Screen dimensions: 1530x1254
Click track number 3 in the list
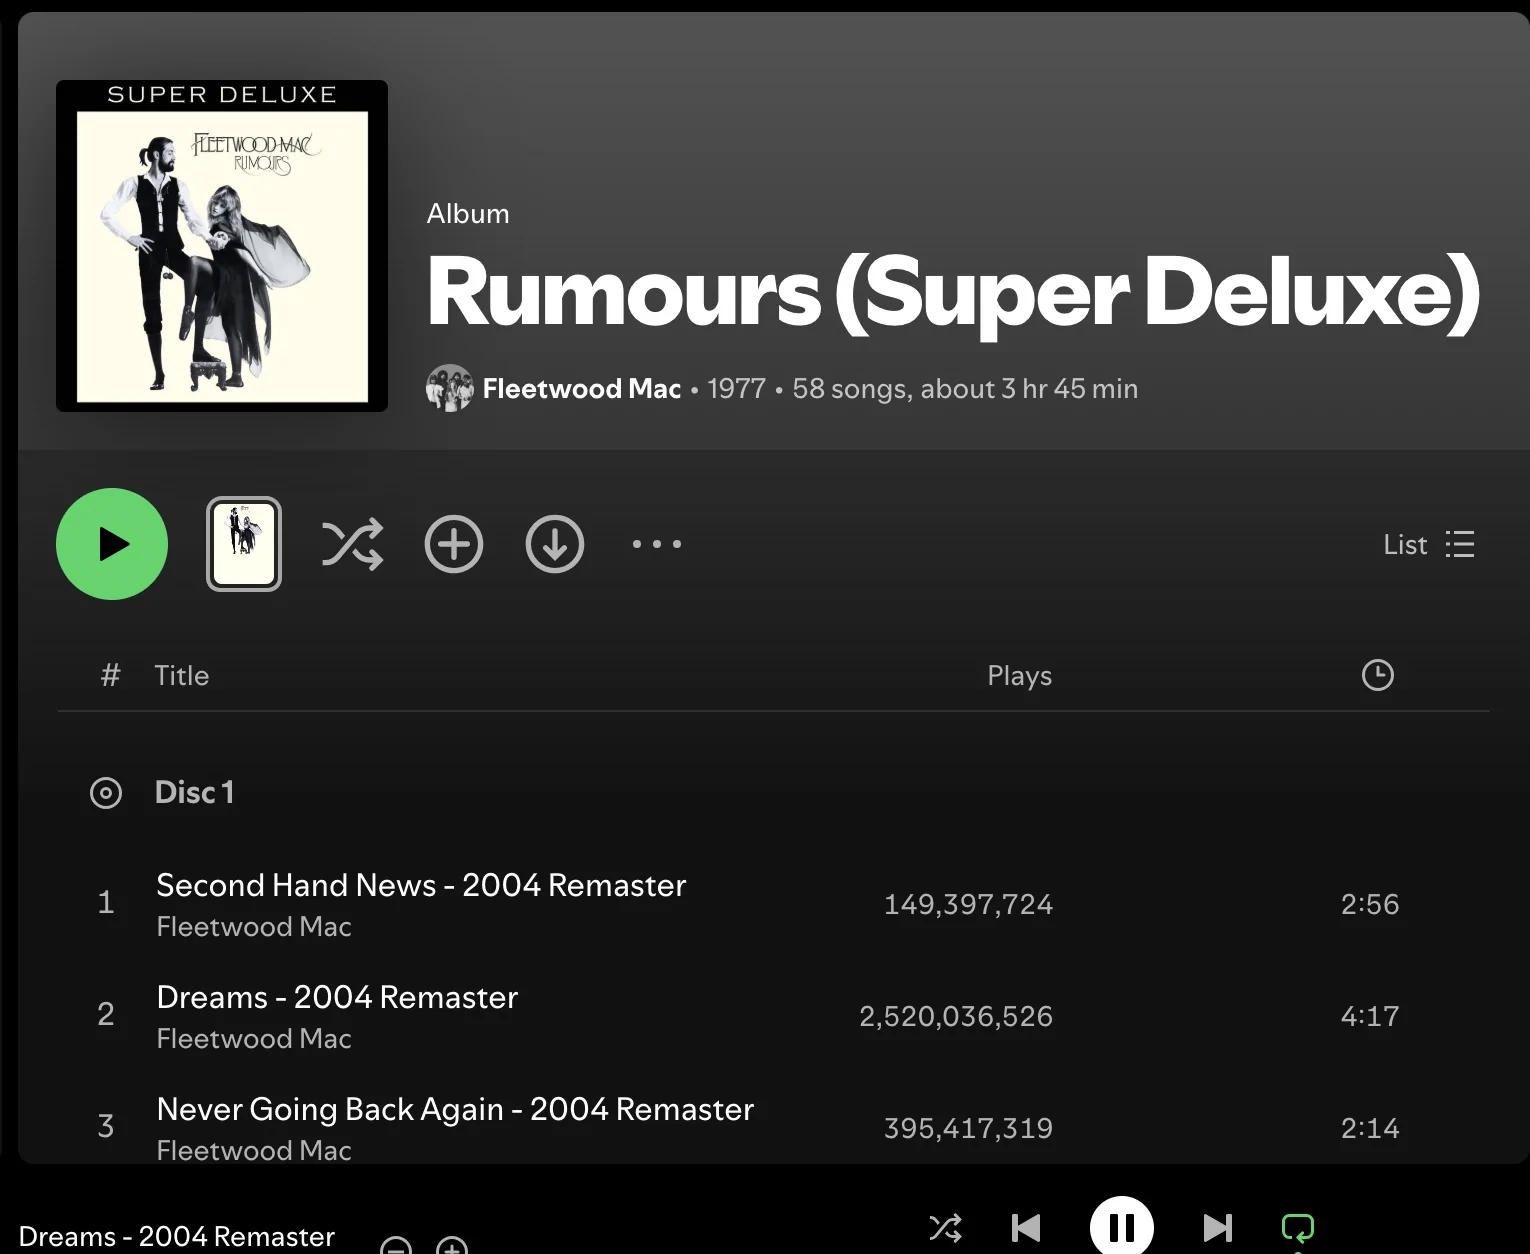click(106, 1127)
